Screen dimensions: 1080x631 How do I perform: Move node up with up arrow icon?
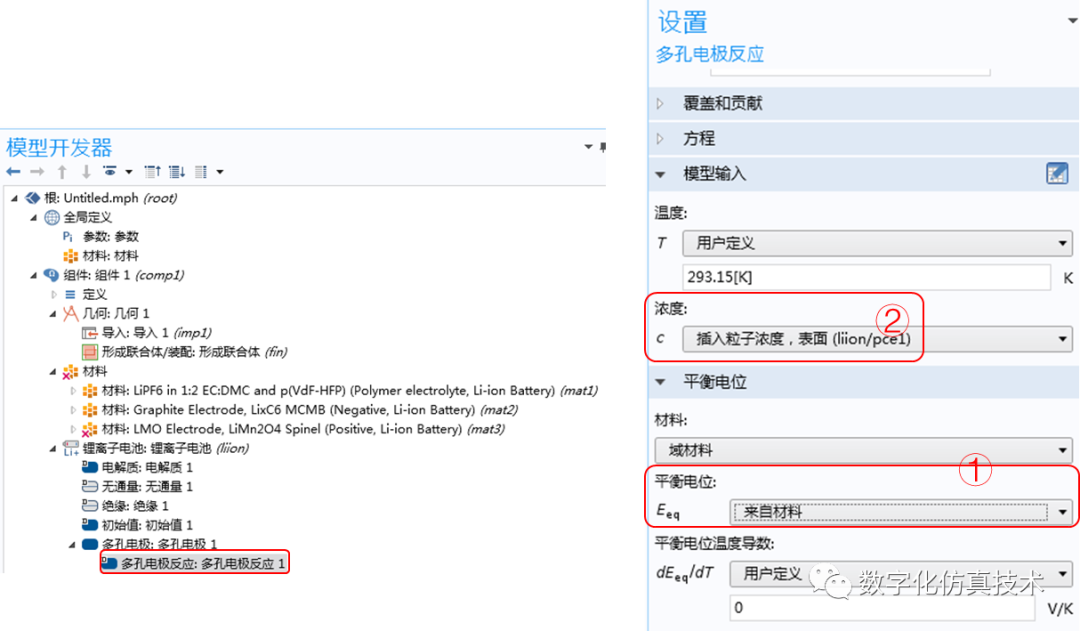pos(62,172)
